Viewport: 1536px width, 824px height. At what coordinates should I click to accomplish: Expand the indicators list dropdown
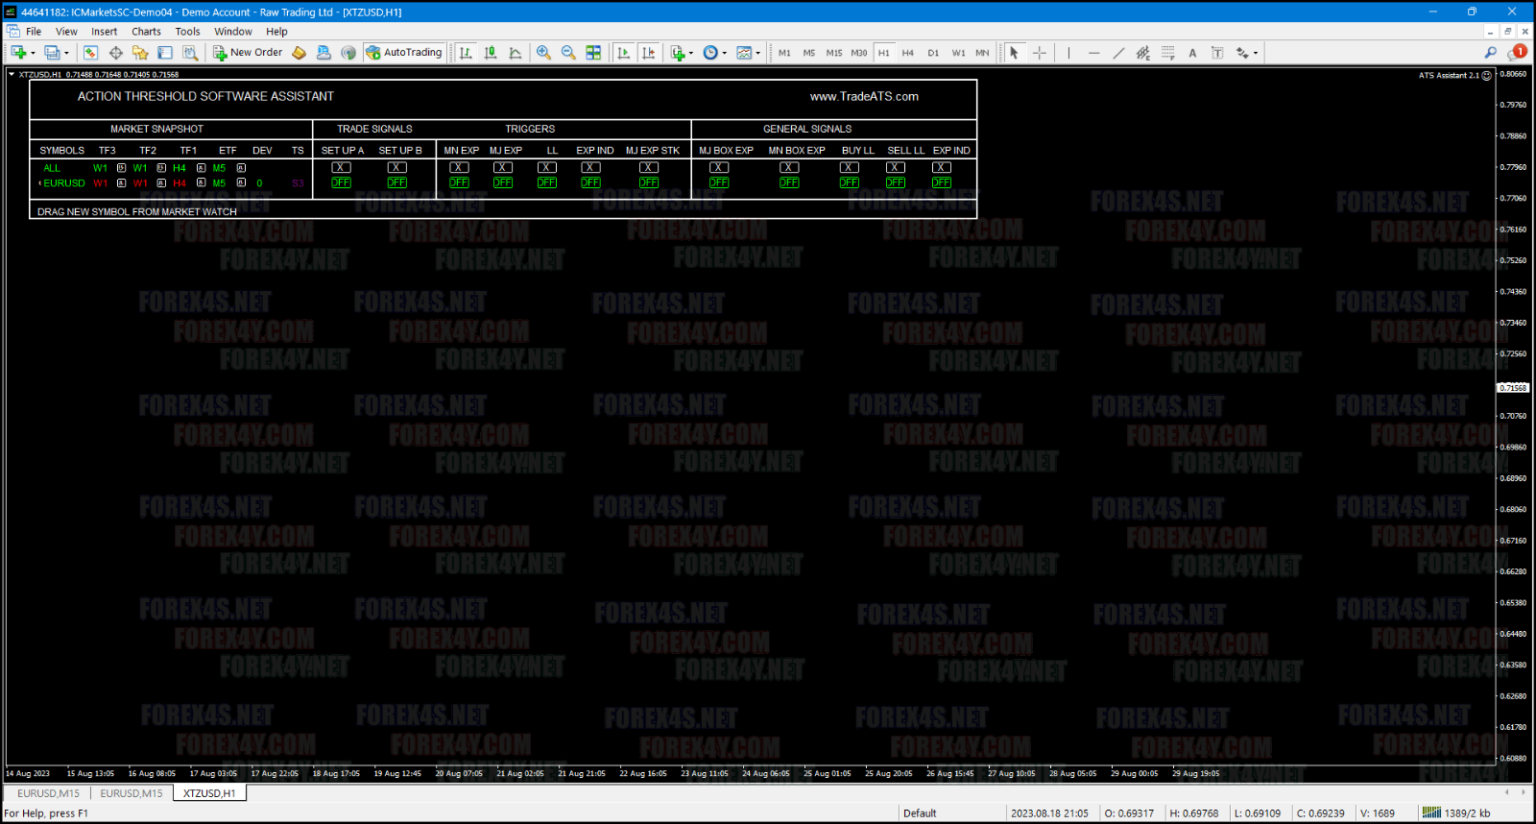pyautogui.click(x=691, y=53)
